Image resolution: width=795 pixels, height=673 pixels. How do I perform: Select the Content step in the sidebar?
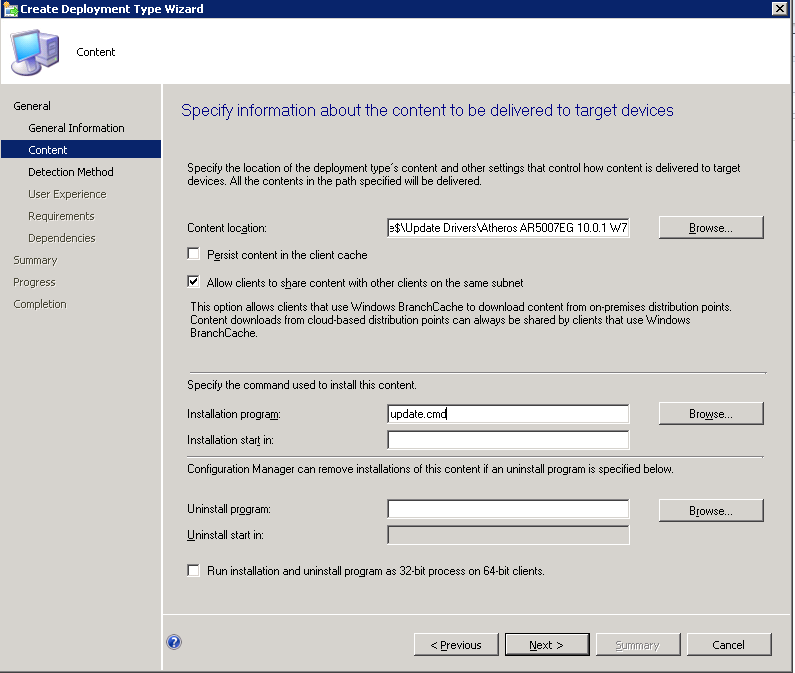coord(48,150)
